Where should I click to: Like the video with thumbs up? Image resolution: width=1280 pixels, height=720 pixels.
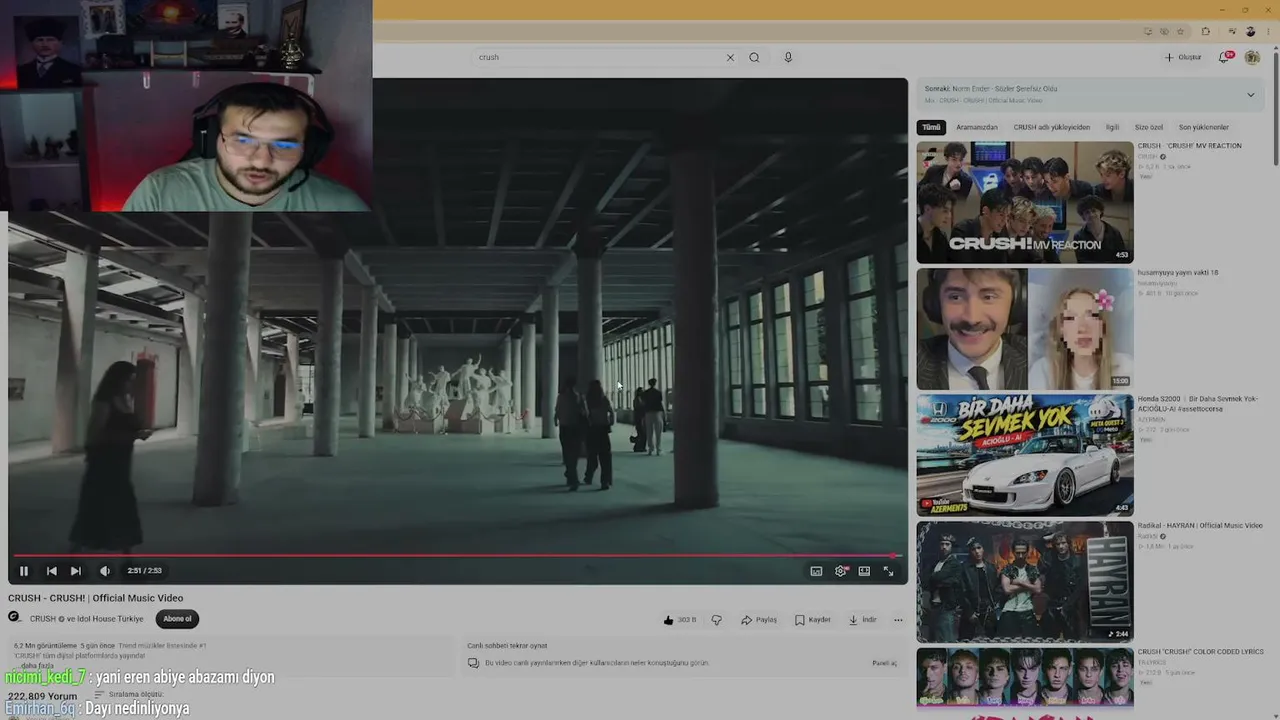click(680, 620)
